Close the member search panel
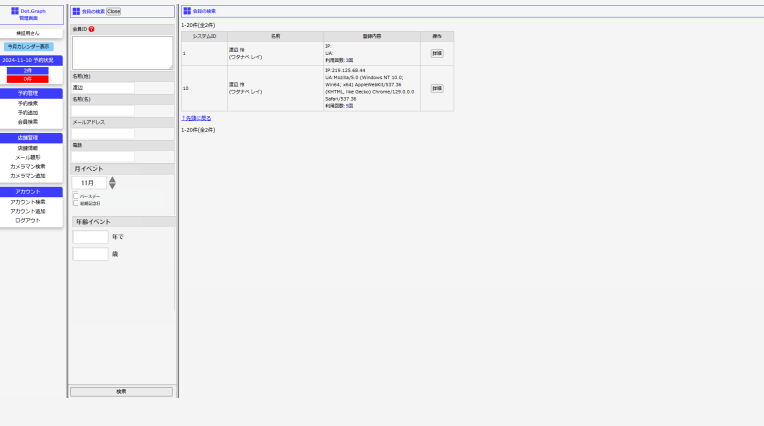Screen dimensions: 764x426 [x=114, y=11]
